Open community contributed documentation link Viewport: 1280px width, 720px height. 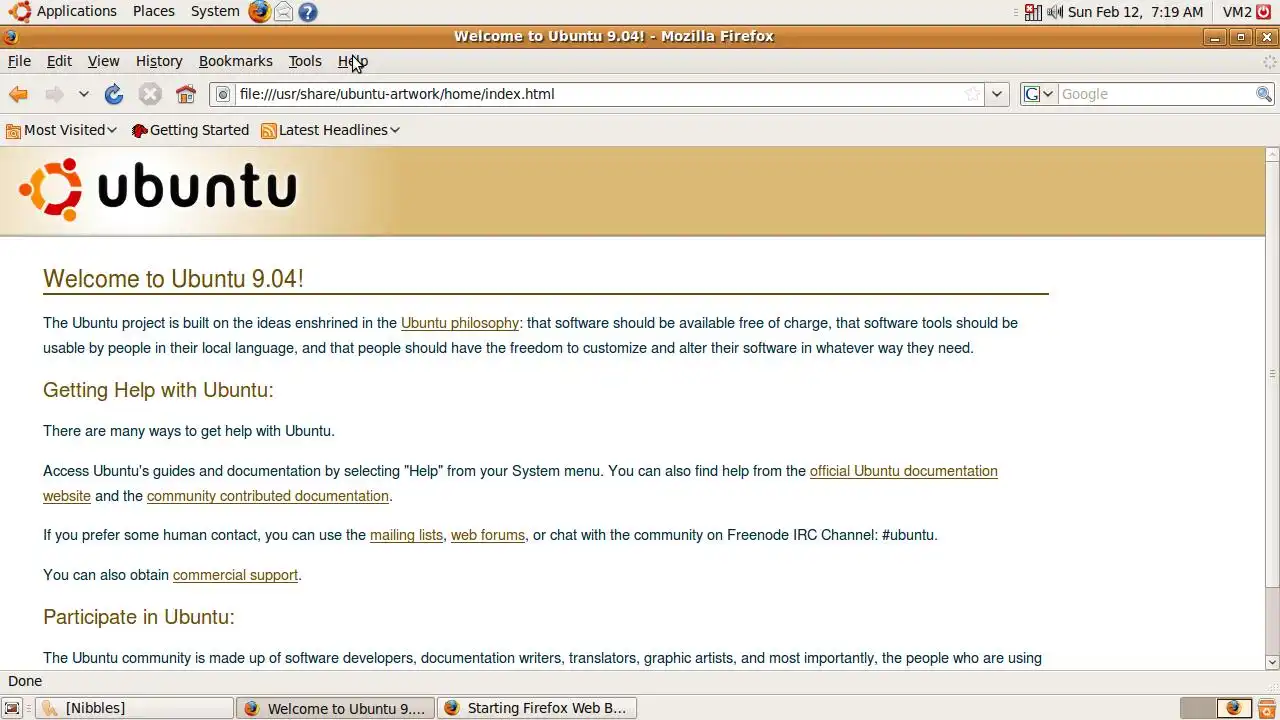click(267, 496)
